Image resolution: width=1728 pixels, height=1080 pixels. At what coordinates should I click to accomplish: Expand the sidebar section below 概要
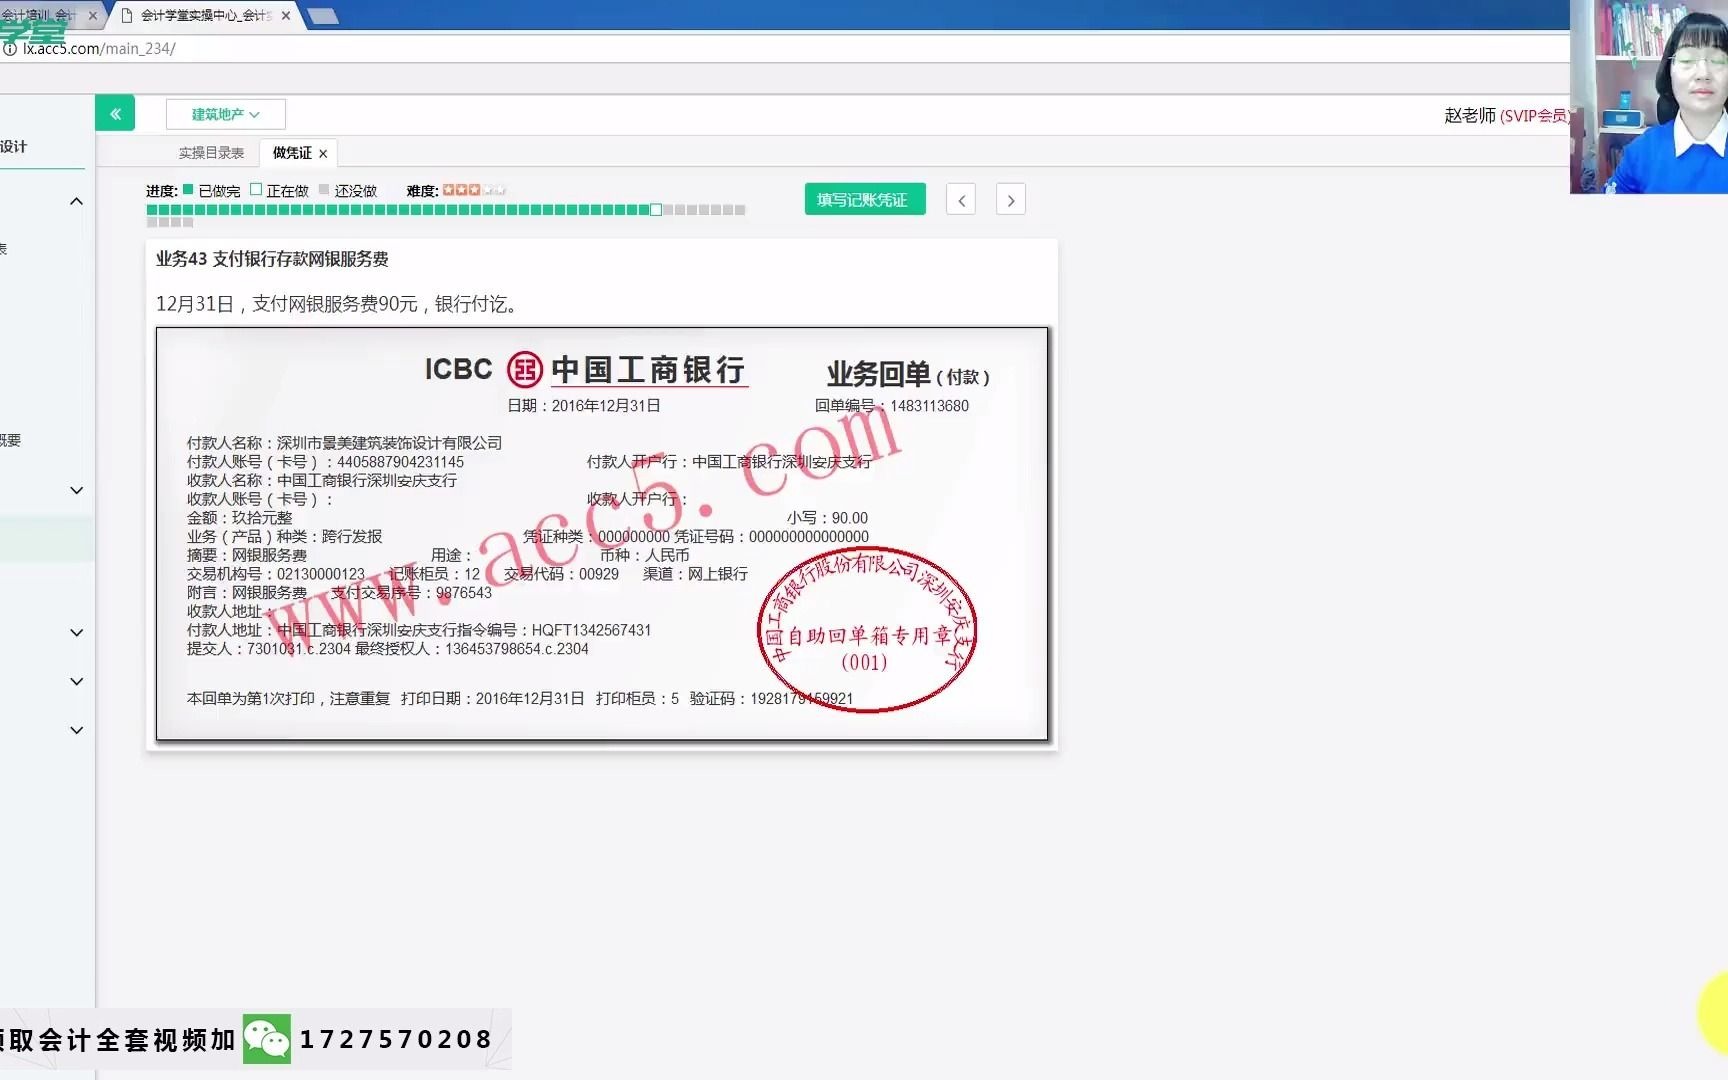pyautogui.click(x=76, y=490)
